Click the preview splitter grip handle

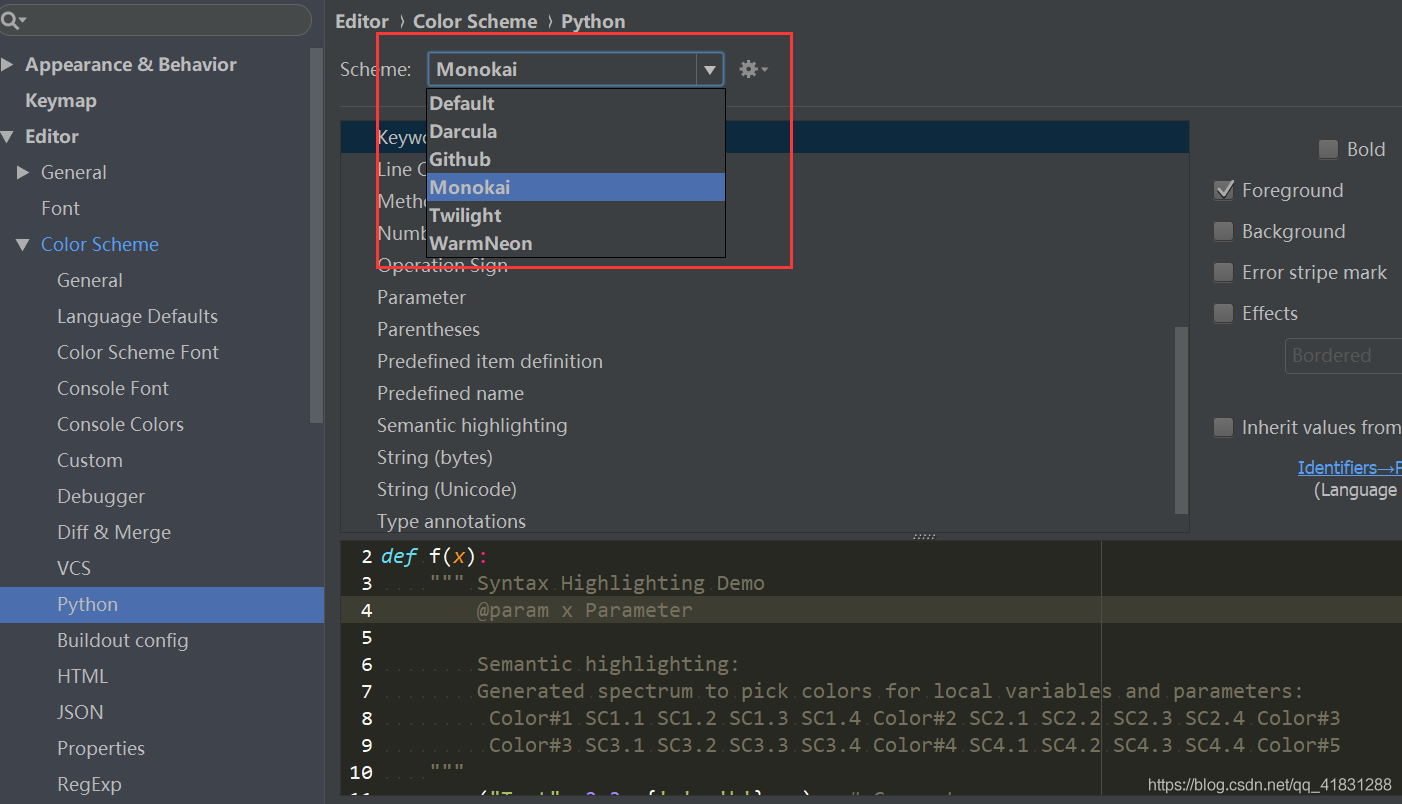[924, 537]
